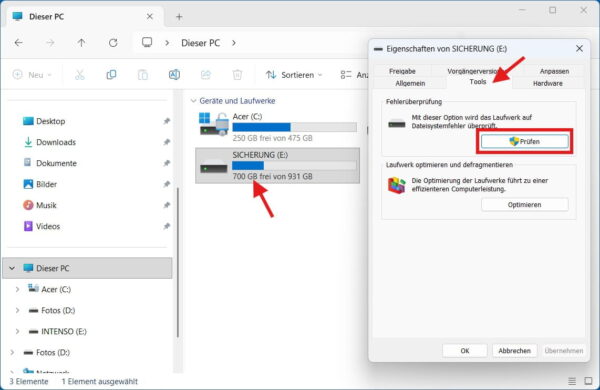Image resolution: width=600 pixels, height=390 pixels.
Task: Click the copy icon in toolbar
Action: pos(111,75)
